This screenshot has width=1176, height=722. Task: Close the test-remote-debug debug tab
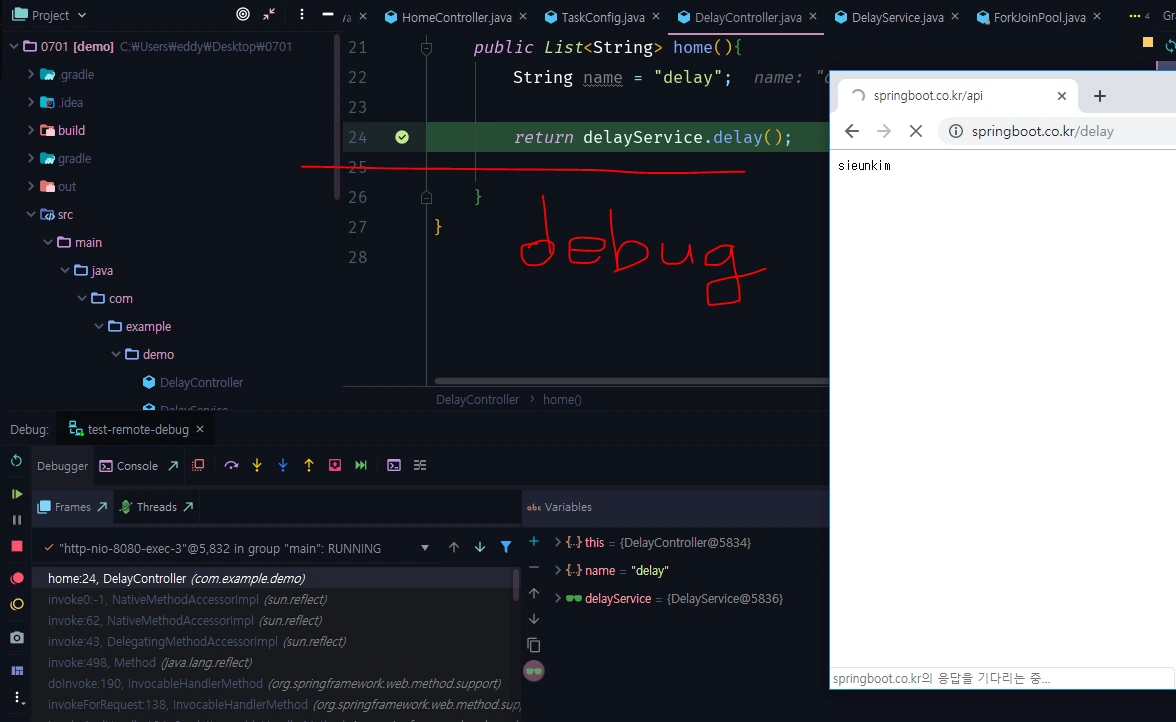tap(200, 429)
